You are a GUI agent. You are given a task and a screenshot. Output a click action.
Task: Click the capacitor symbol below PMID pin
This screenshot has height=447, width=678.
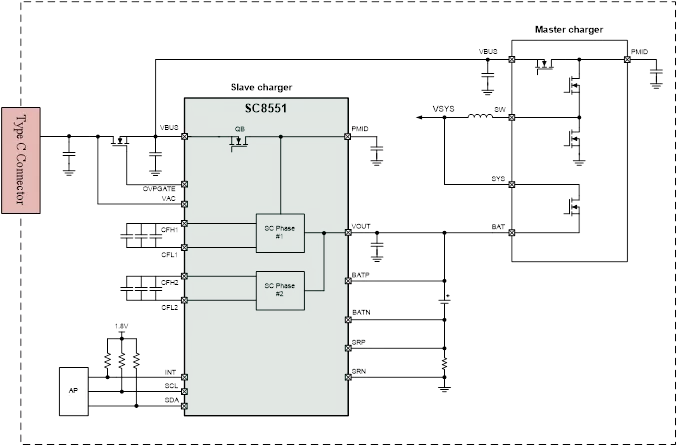(376, 149)
